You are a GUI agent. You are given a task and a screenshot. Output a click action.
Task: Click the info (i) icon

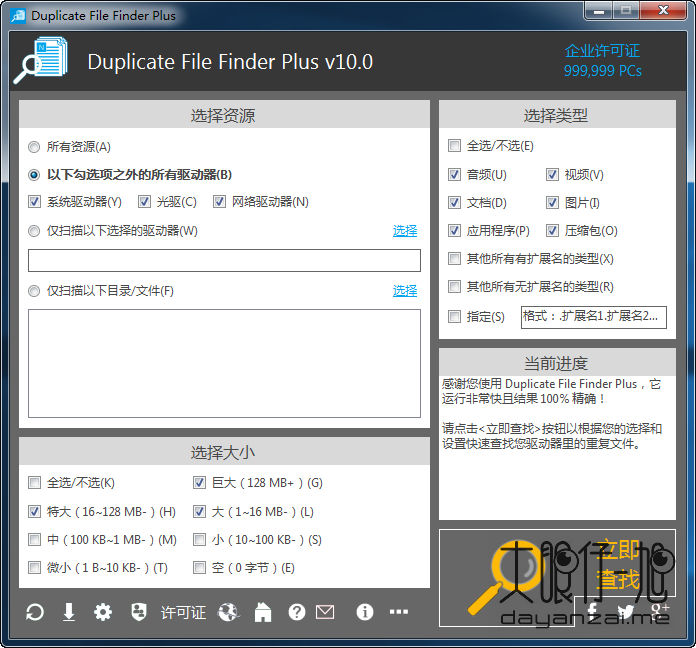tap(365, 612)
